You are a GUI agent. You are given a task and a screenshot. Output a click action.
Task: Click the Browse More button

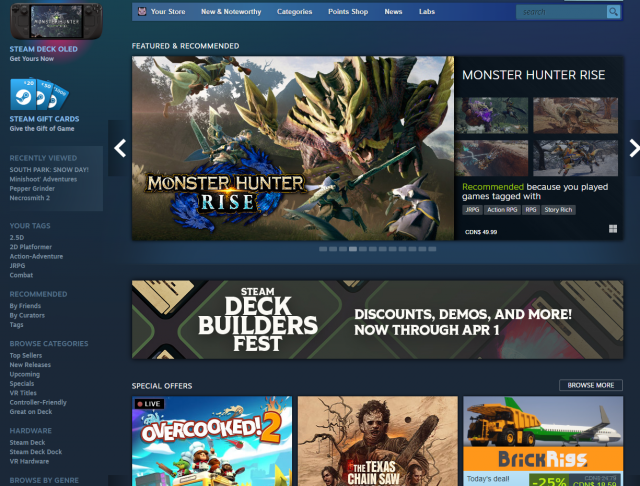(590, 385)
